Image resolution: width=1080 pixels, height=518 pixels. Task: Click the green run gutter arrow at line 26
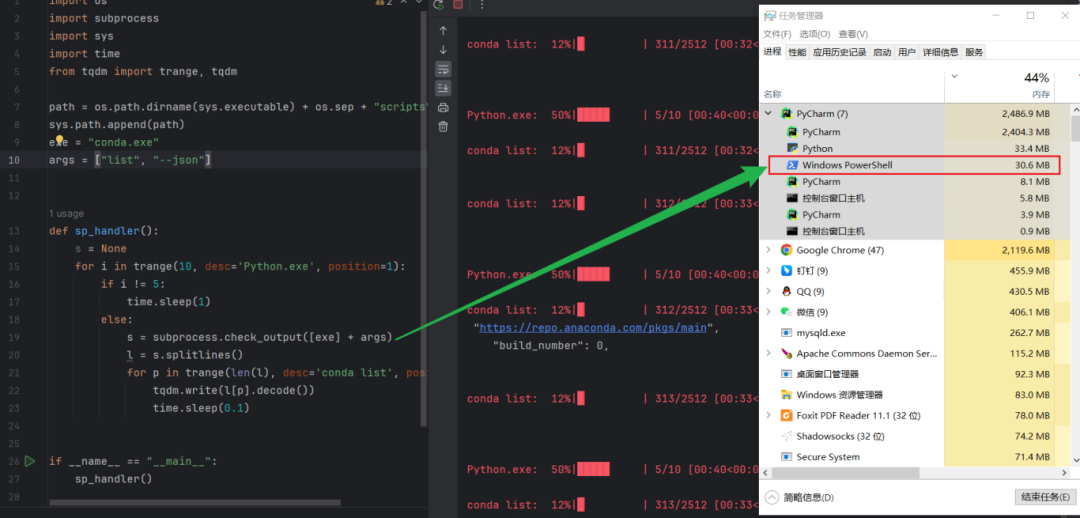(30, 461)
